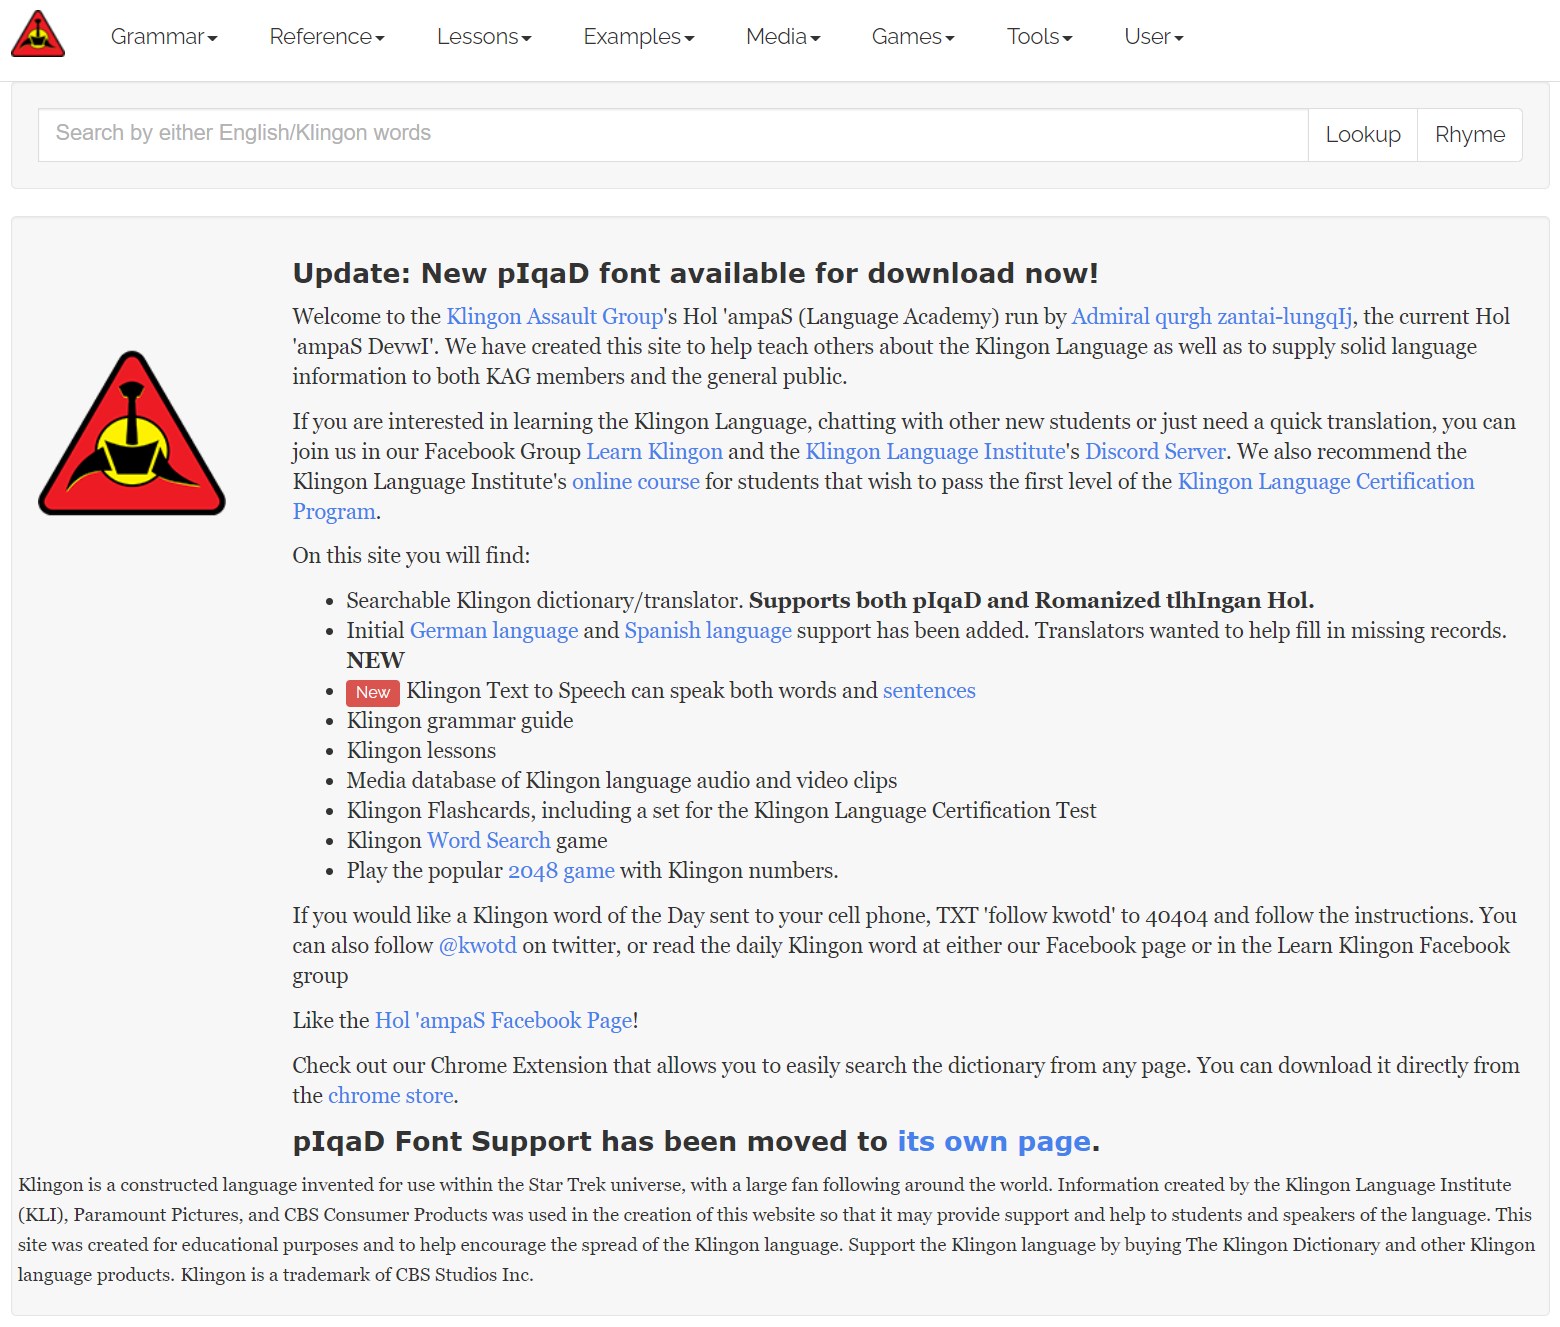Click 'Klingon Flashcards' list item text
Viewport: 1560px width, 1327px height.
[721, 811]
